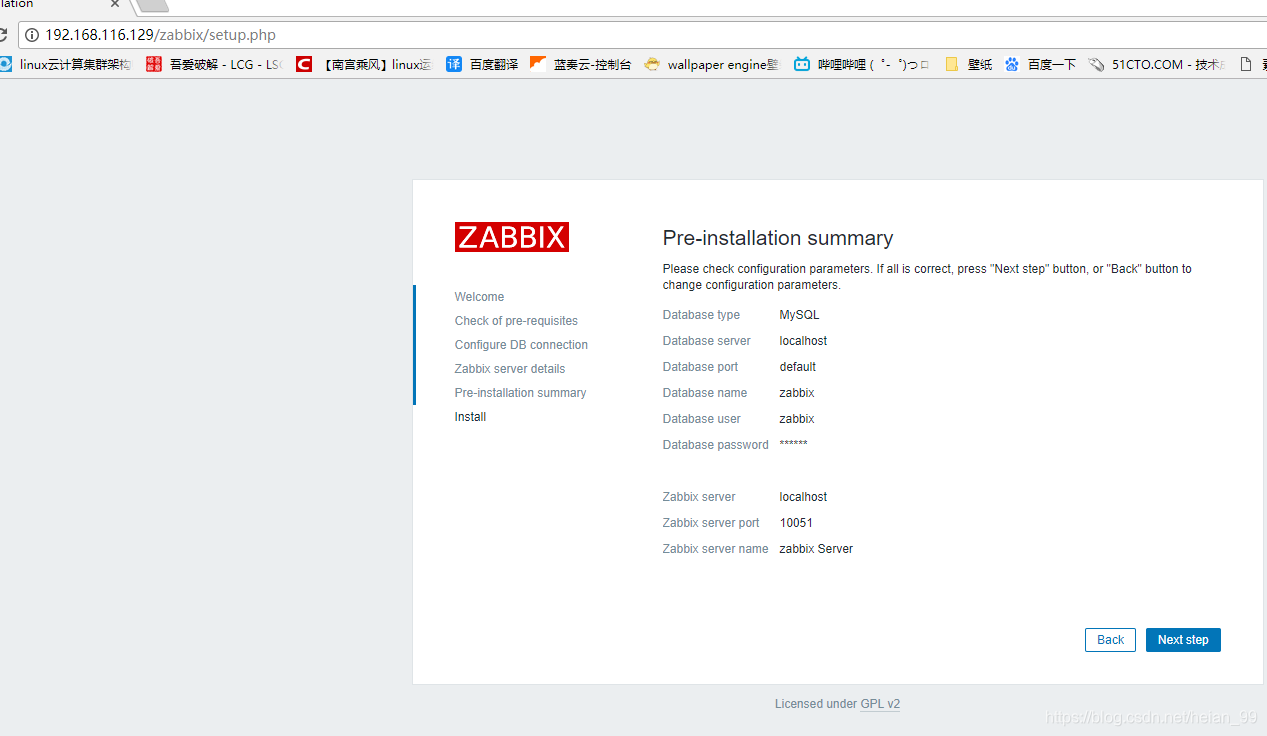The height and width of the screenshot is (736, 1267).
Task: Open the GPL v2 license link
Action: [x=880, y=704]
